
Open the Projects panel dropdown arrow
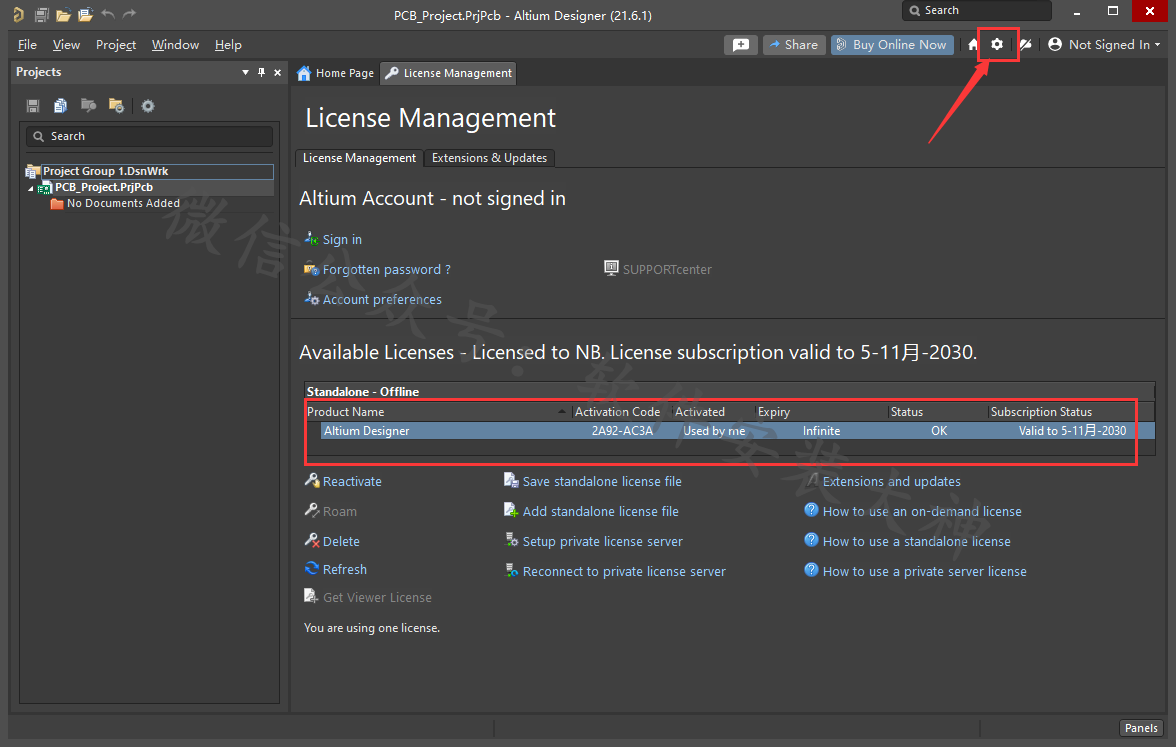pyautogui.click(x=245, y=72)
